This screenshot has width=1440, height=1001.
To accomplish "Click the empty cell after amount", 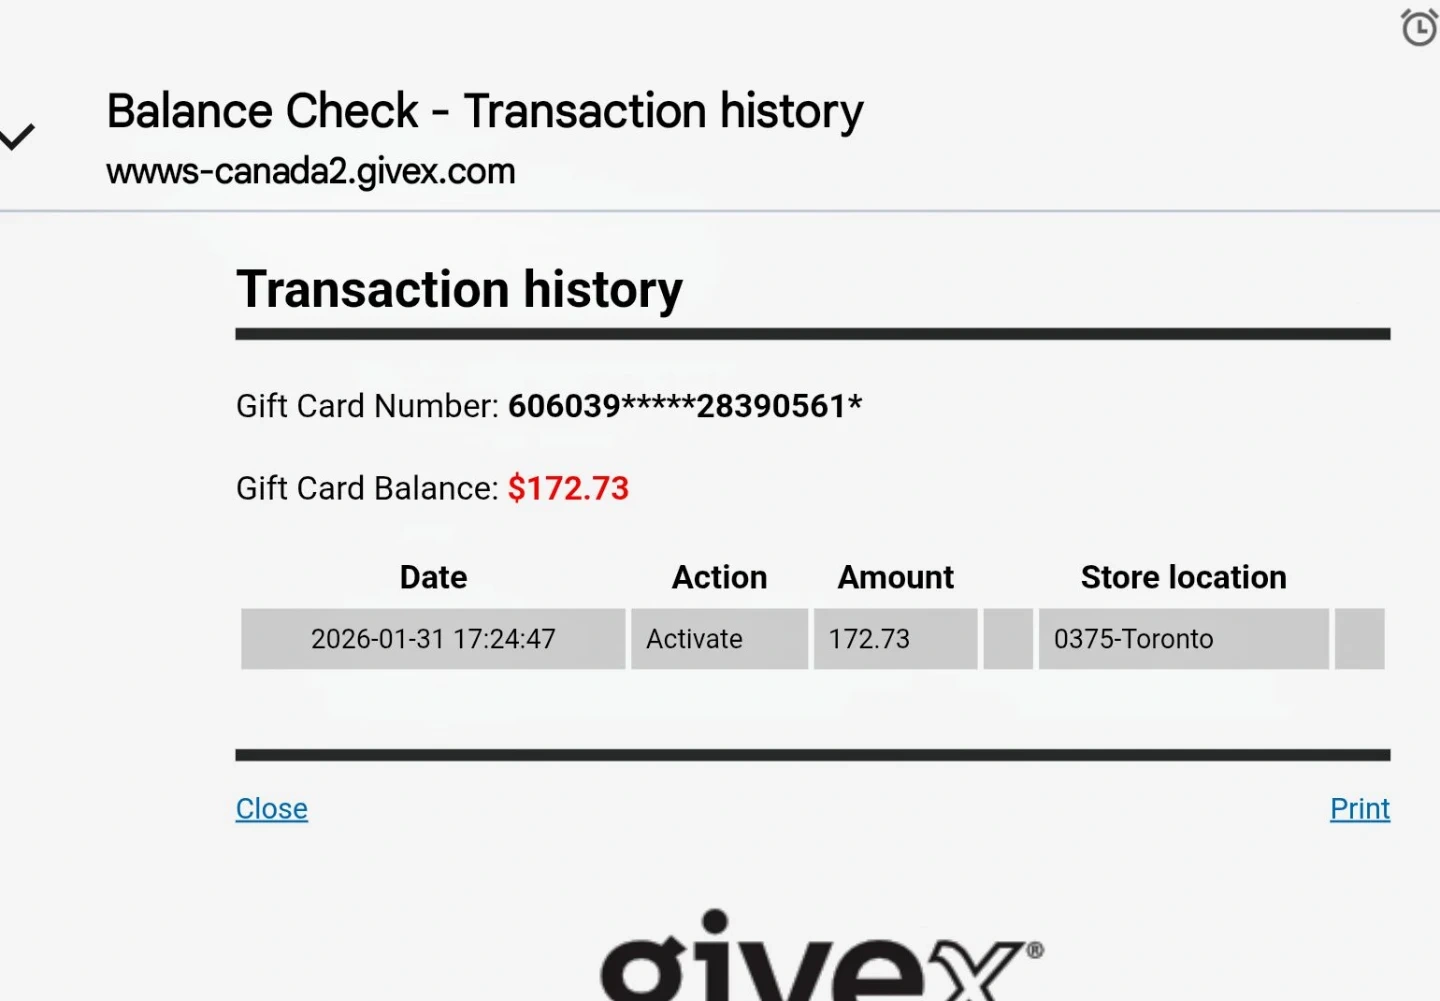I will 1008,639.
